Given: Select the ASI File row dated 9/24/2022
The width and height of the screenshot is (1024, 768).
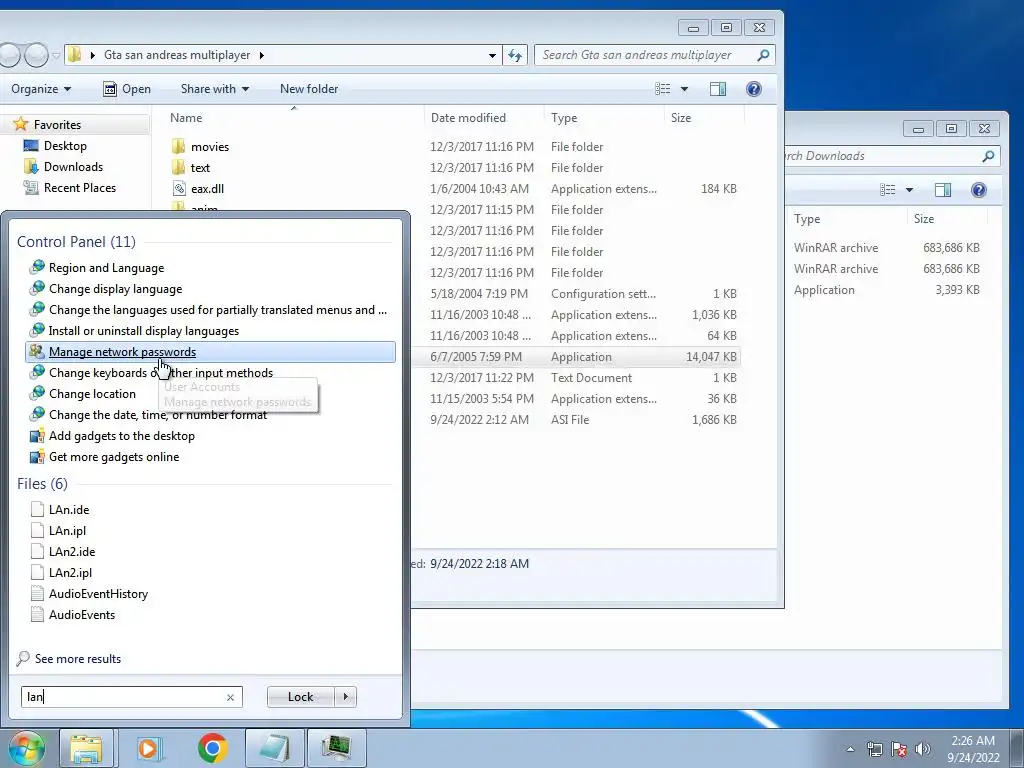Looking at the screenshot, I should coord(577,420).
